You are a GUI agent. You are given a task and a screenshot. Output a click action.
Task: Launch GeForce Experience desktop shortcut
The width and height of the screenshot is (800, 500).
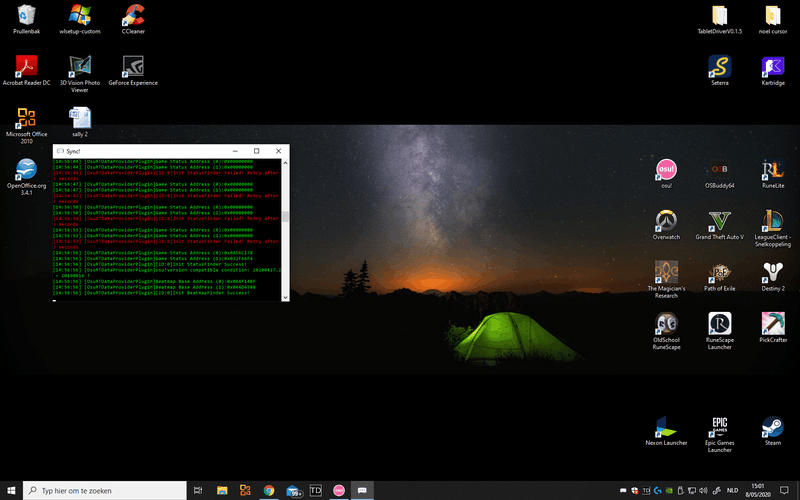133,70
